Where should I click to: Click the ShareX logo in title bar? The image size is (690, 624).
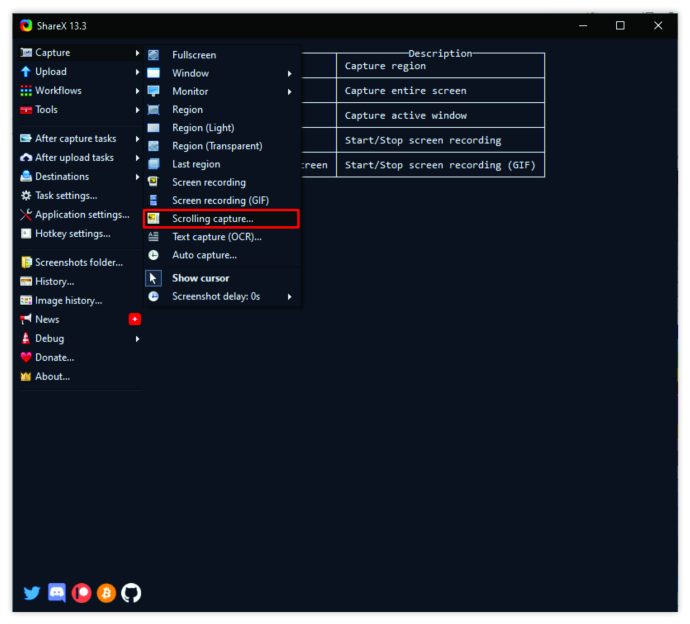click(26, 26)
